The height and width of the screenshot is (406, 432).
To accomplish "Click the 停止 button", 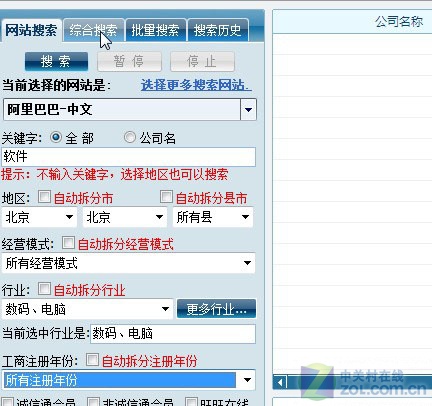I will (x=202, y=61).
